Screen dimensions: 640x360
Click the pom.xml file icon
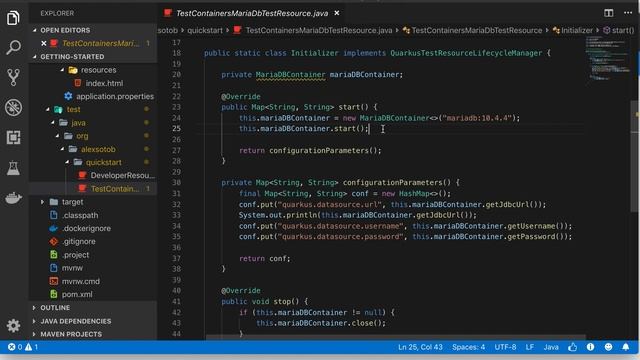pos(53,294)
